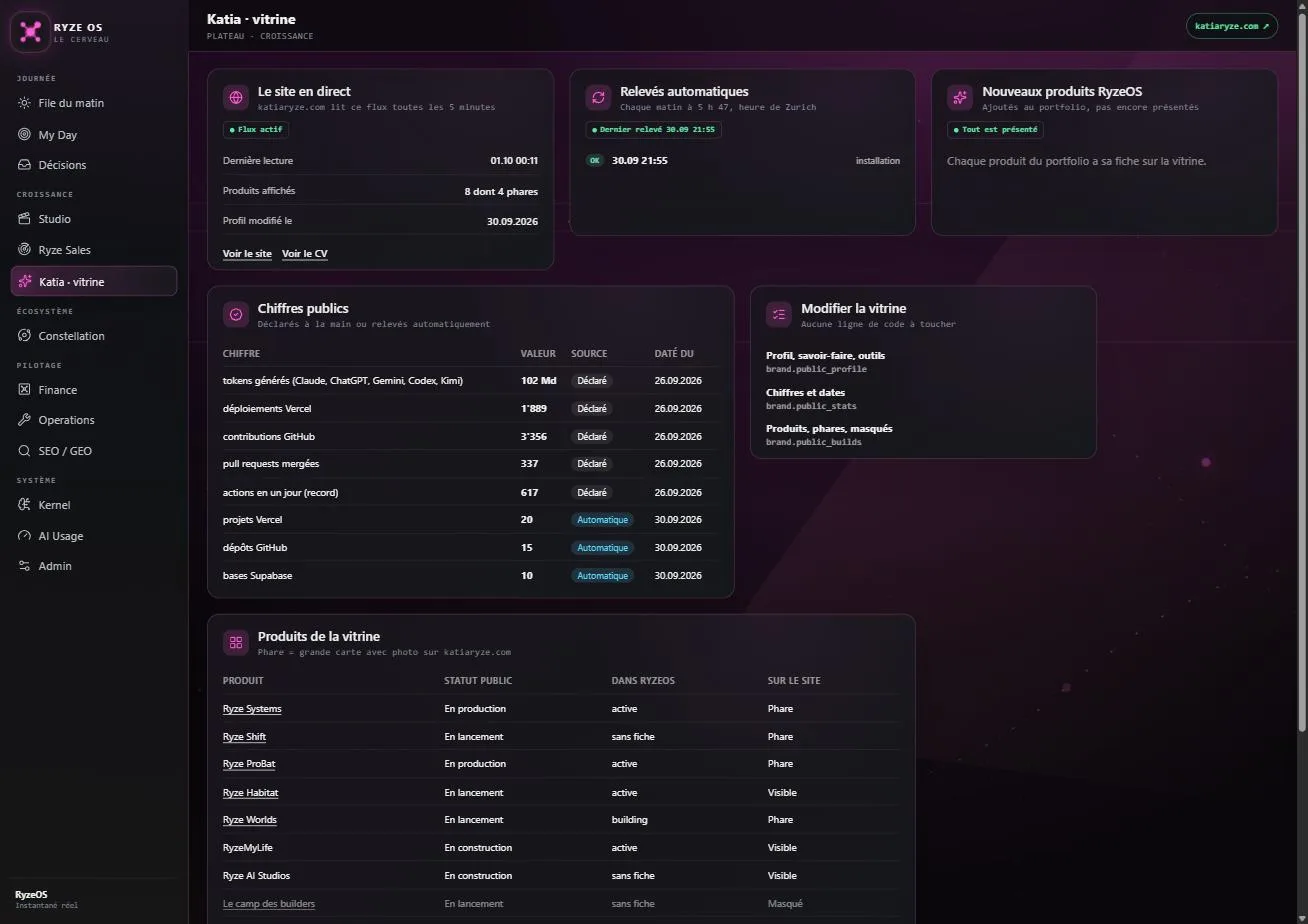Go to My Day in sidebar

tap(94, 134)
